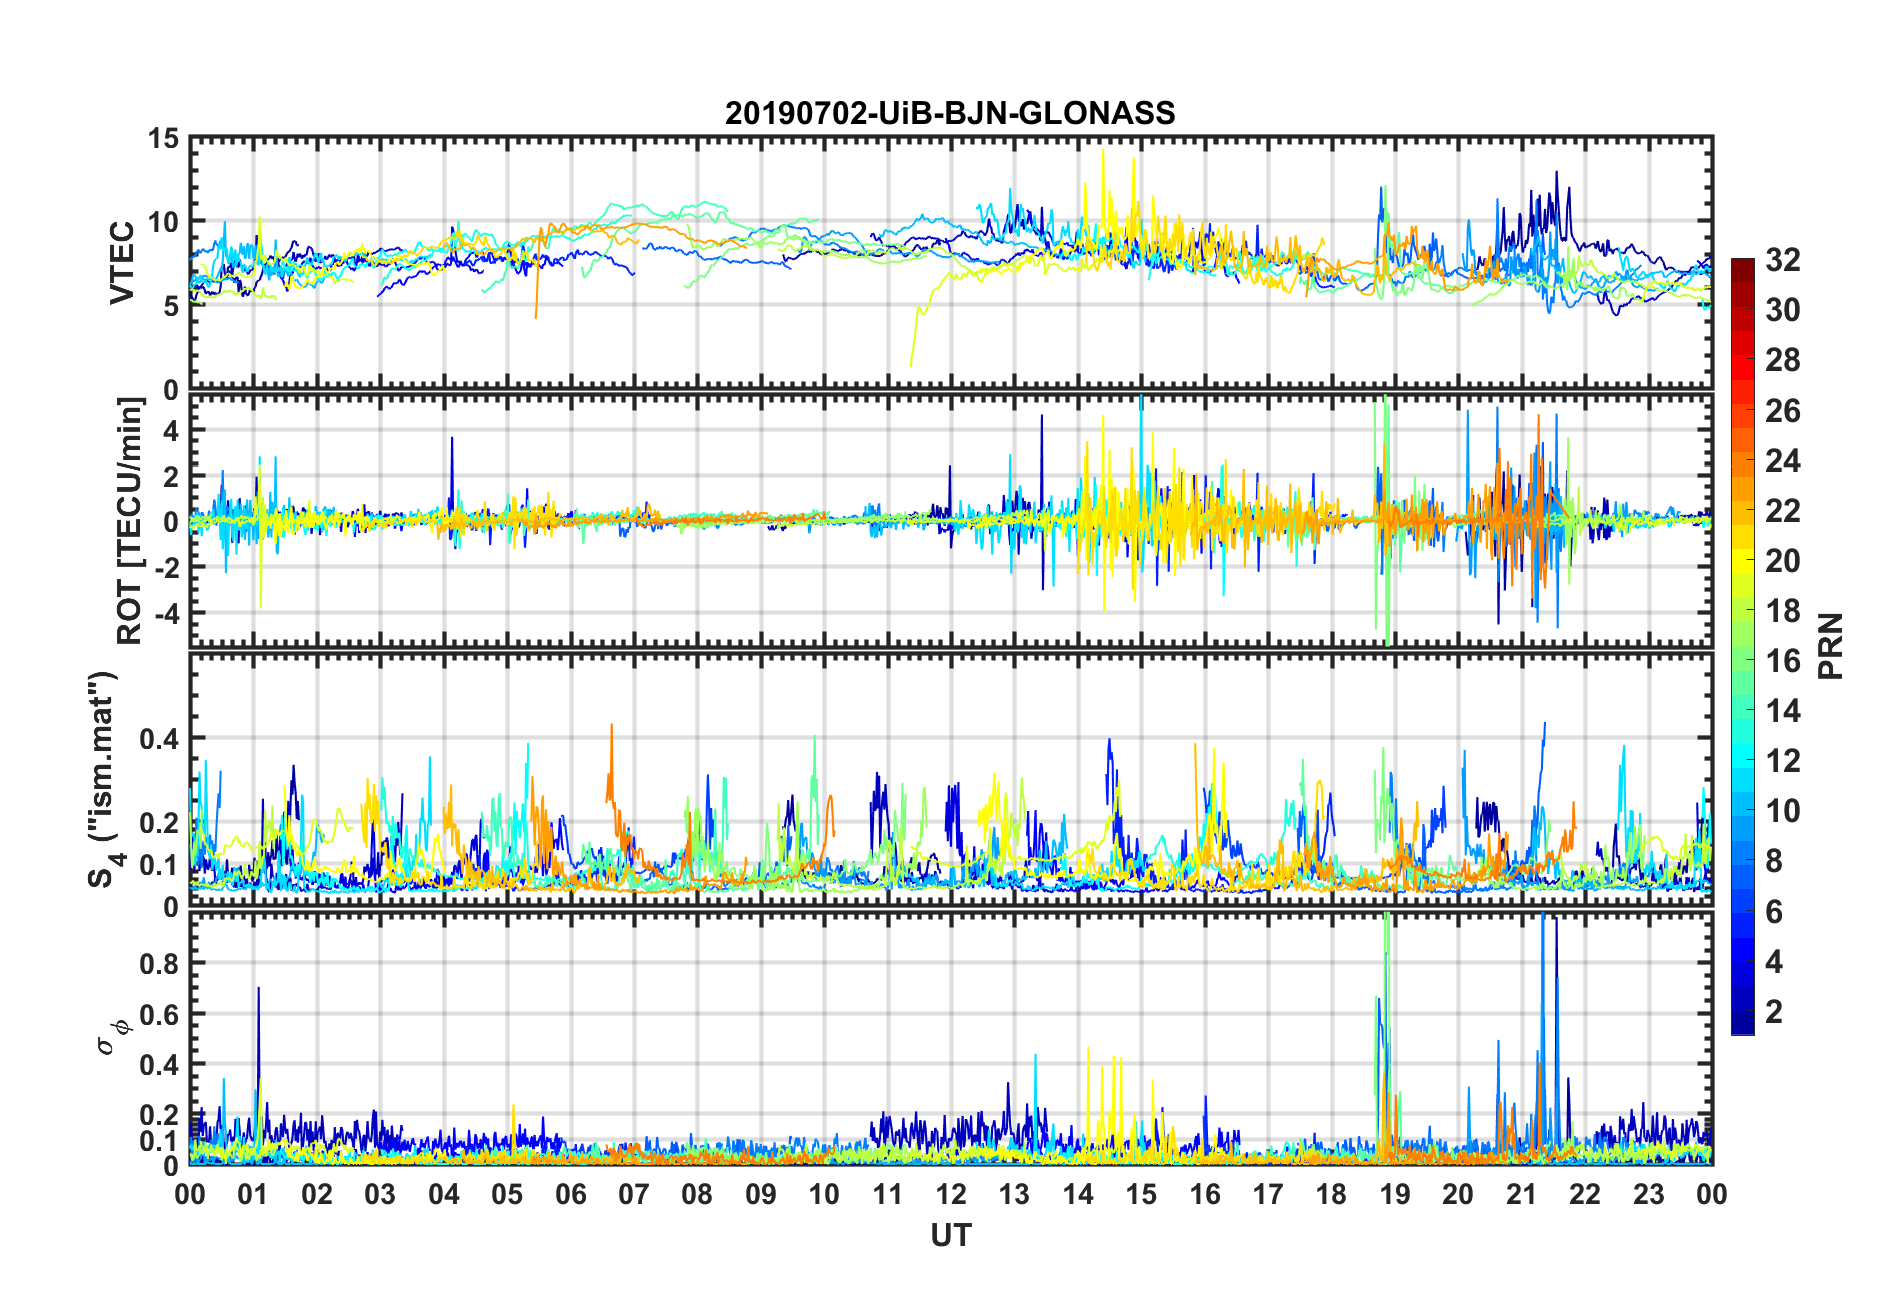
Task: Click VTEC axis tick value 5
Action: pos(171,306)
